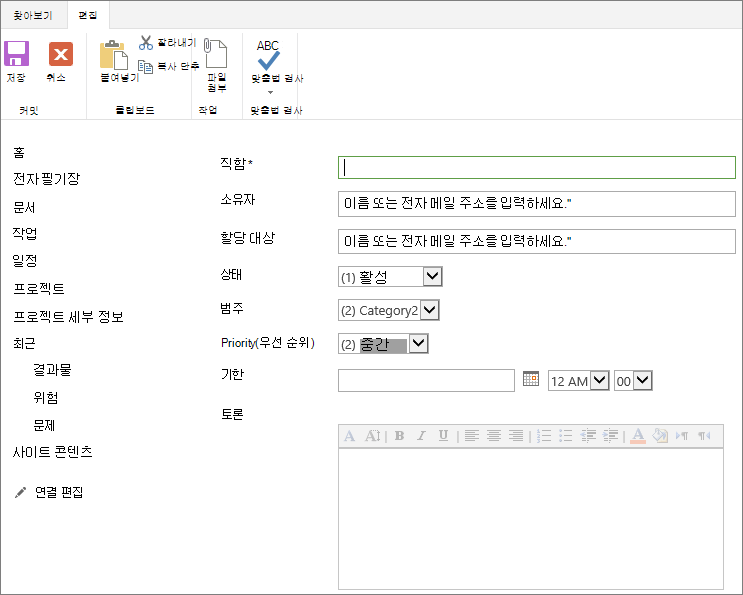Select the 편집 ribbon tab
This screenshot has width=743, height=595.
click(x=88, y=16)
